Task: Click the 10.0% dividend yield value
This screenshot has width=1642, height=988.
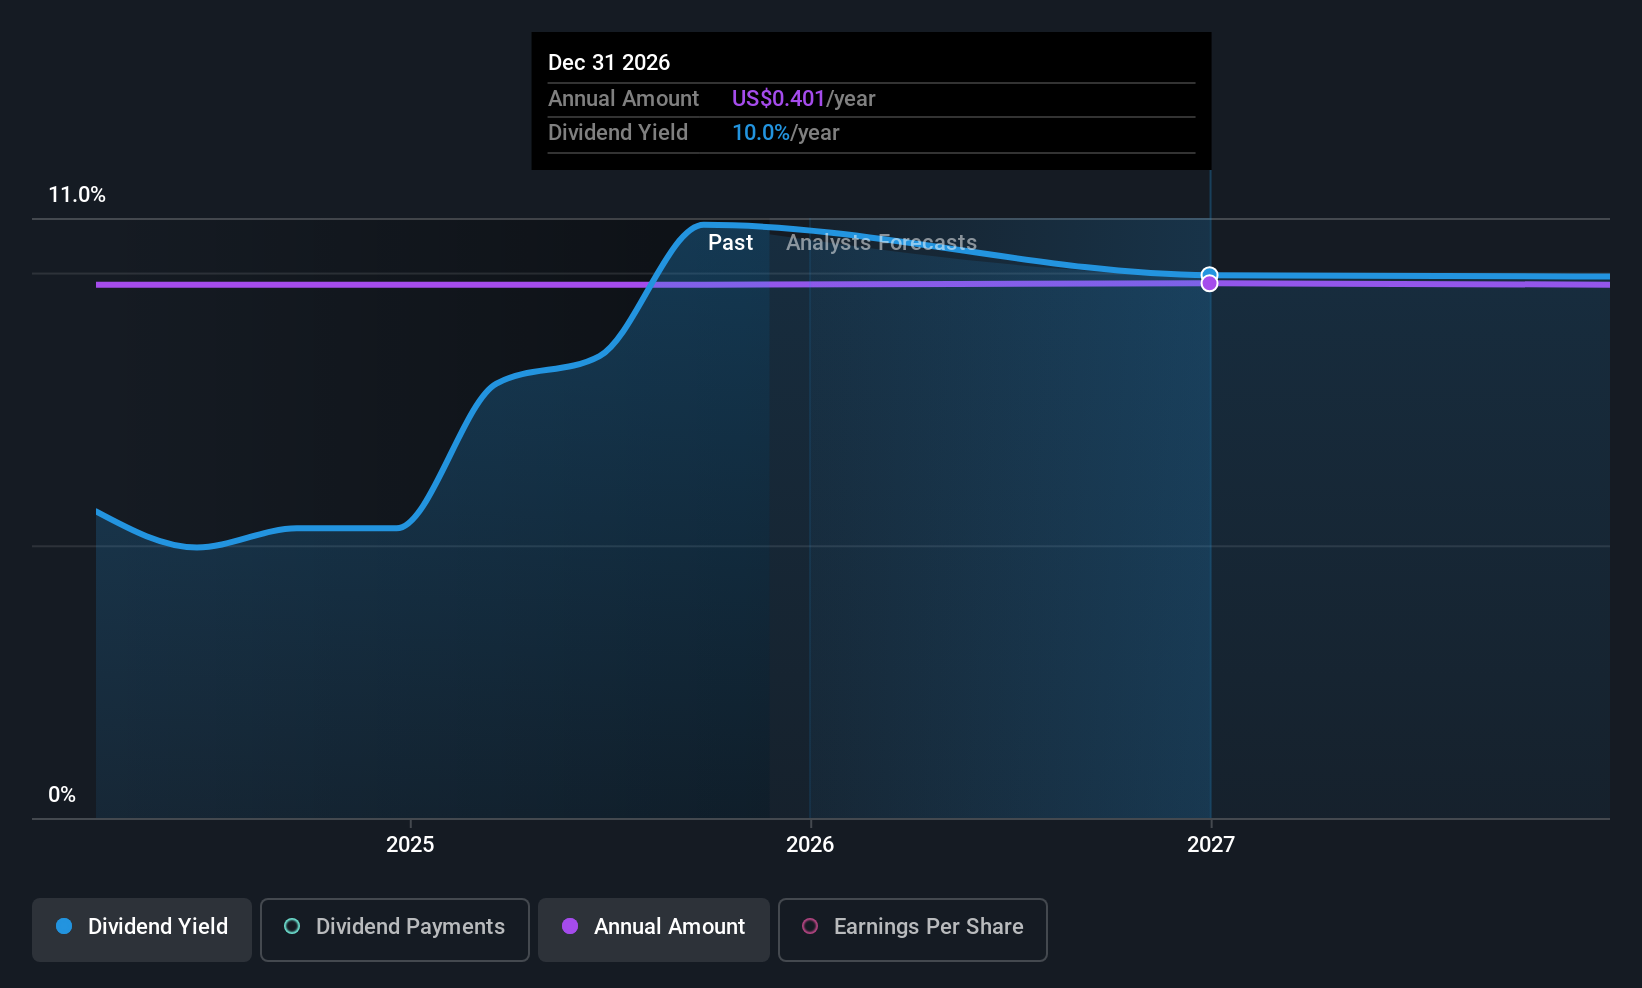Action: coord(761,132)
